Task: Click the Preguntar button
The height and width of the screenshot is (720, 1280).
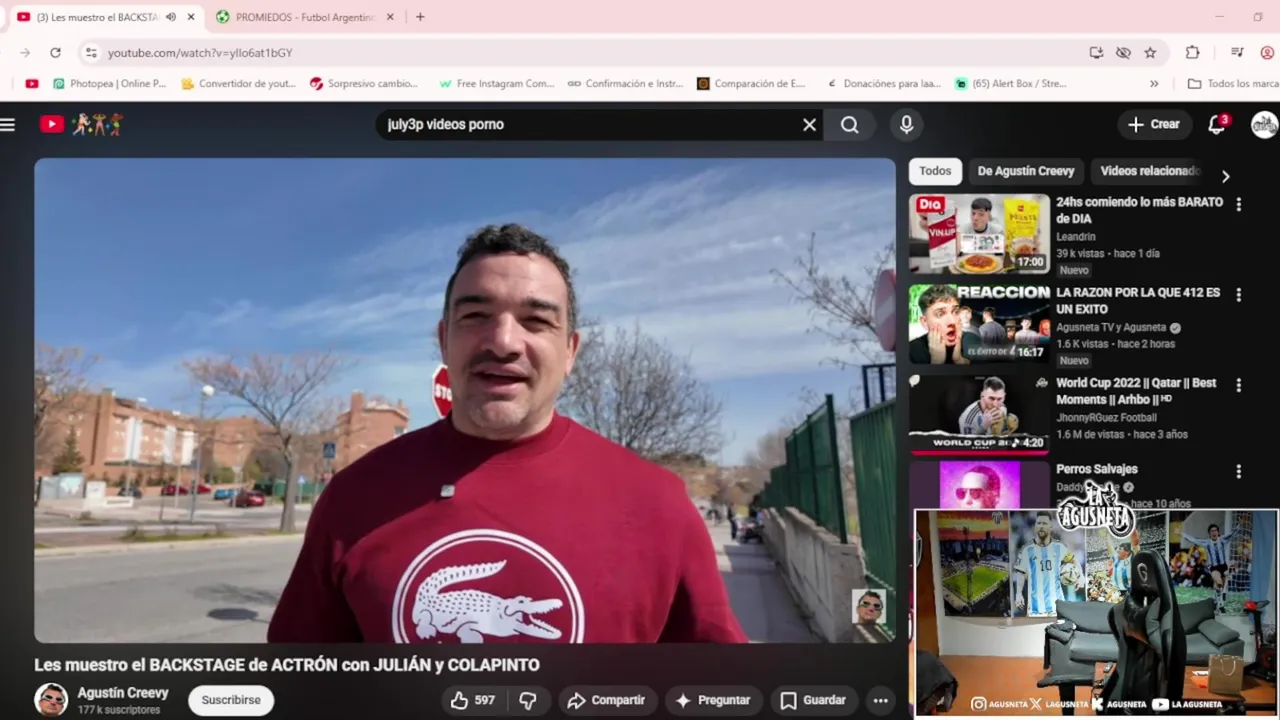Action: (x=713, y=700)
